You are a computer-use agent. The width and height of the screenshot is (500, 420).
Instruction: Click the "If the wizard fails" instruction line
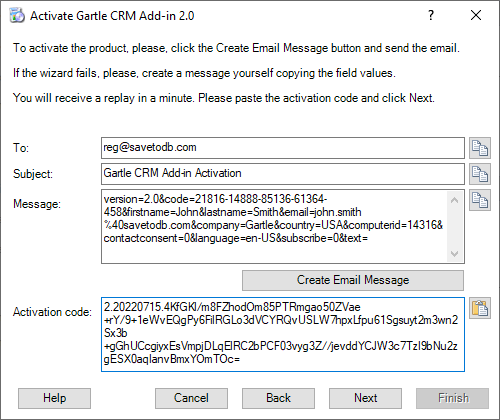point(204,73)
